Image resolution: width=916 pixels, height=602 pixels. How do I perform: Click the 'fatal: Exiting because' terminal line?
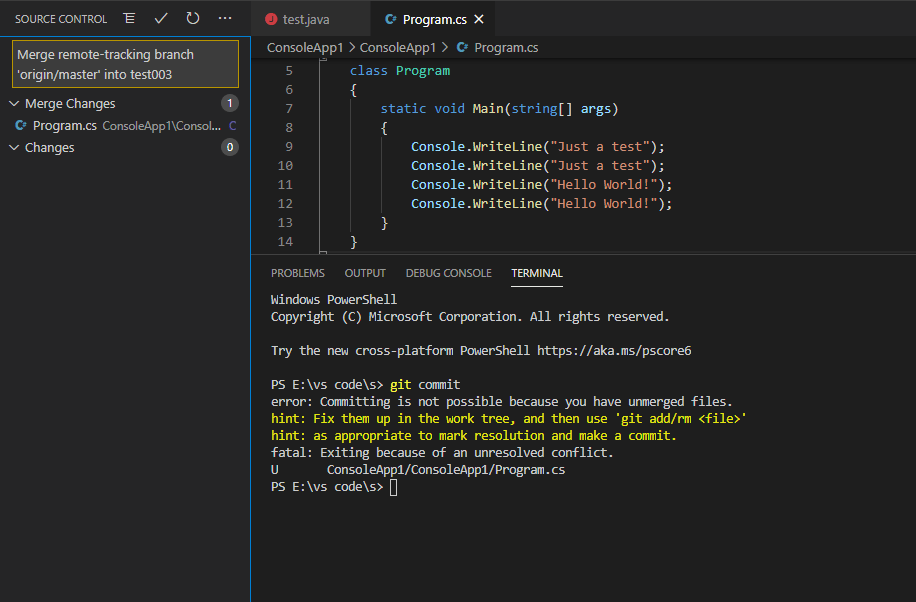[x=442, y=452]
